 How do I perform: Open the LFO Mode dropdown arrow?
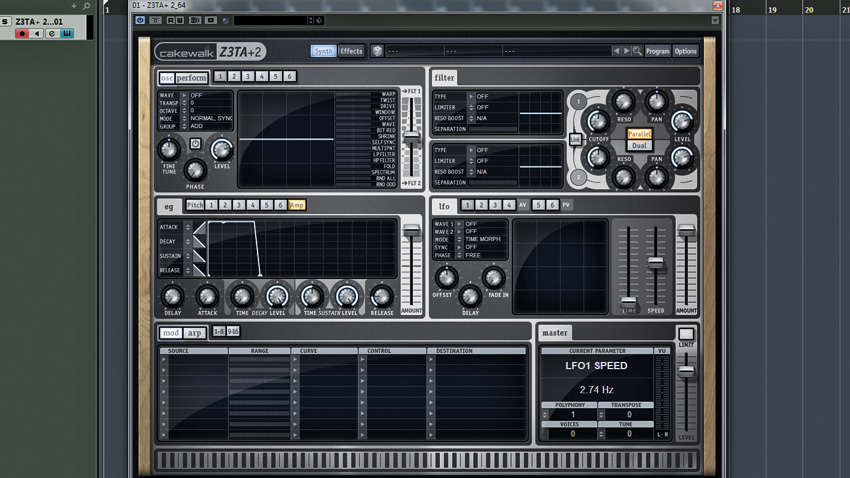pyautogui.click(x=459, y=239)
